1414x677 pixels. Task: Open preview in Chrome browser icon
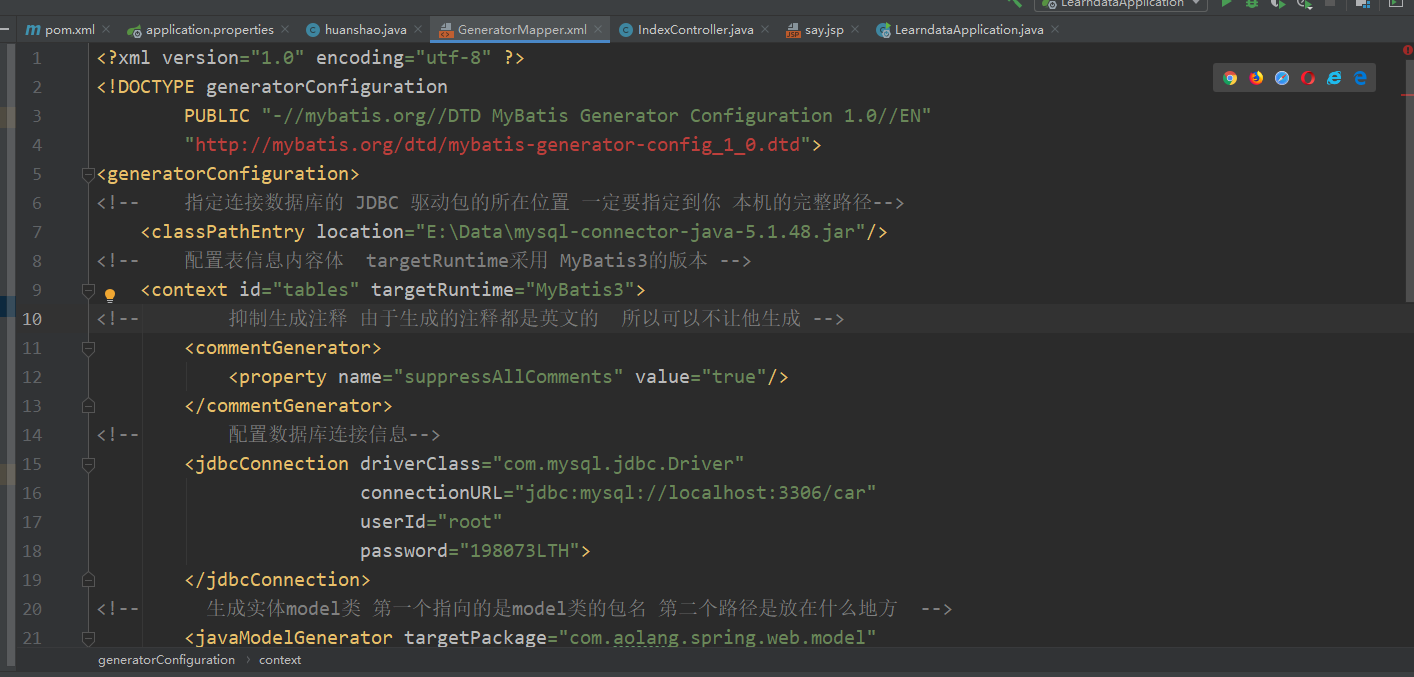tap(1230, 78)
